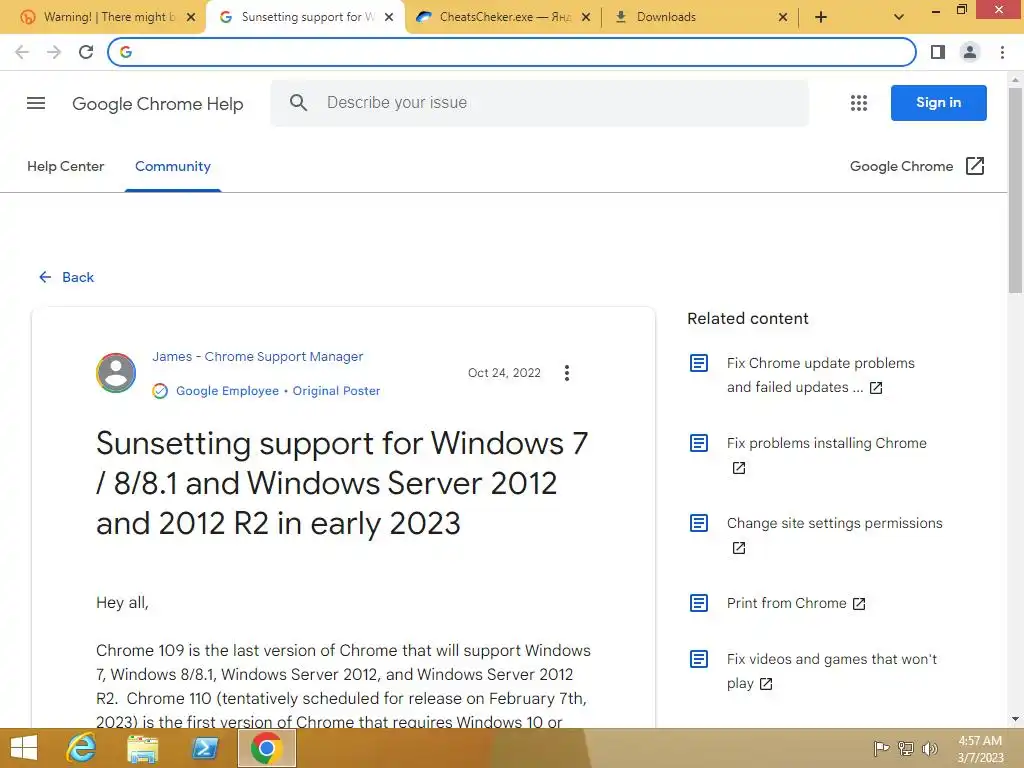This screenshot has height=768, width=1024.
Task: Open Fix videos and games link
Action: (x=832, y=671)
